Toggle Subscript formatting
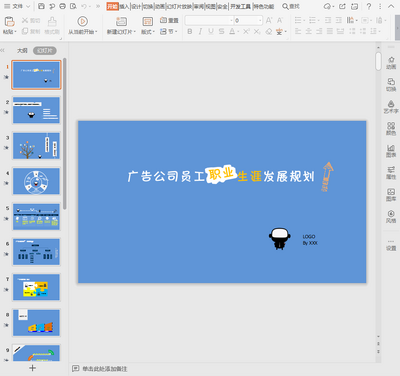 pos(257,31)
